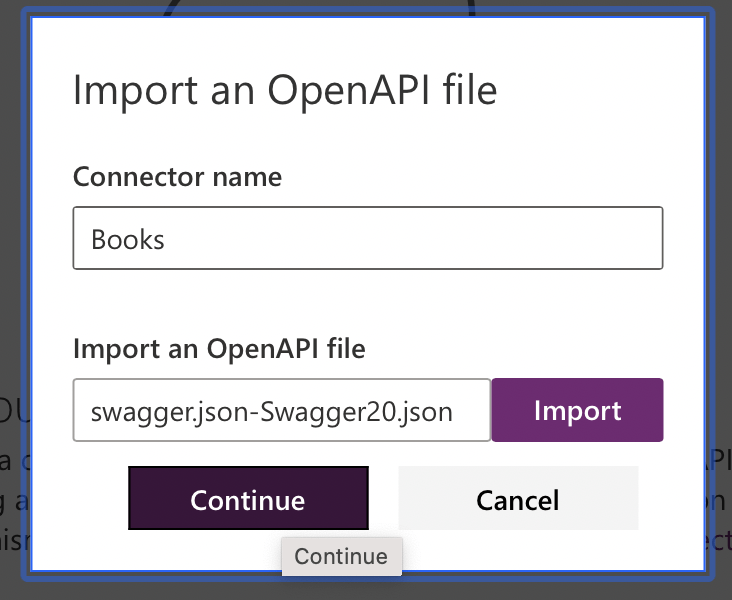This screenshot has height=600, width=732.
Task: Focus the swagger.json-Swagger20.json file field
Action: click(281, 410)
